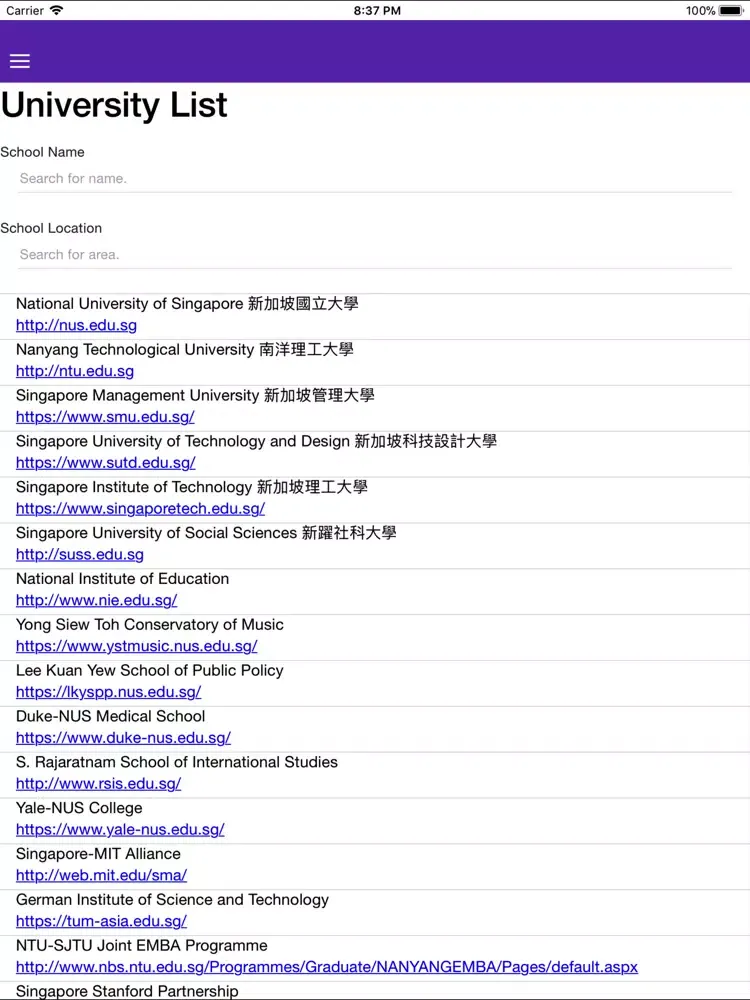Select NTU-SJTU Joint EMBA Programme name
750x1000 pixels.
click(142, 946)
